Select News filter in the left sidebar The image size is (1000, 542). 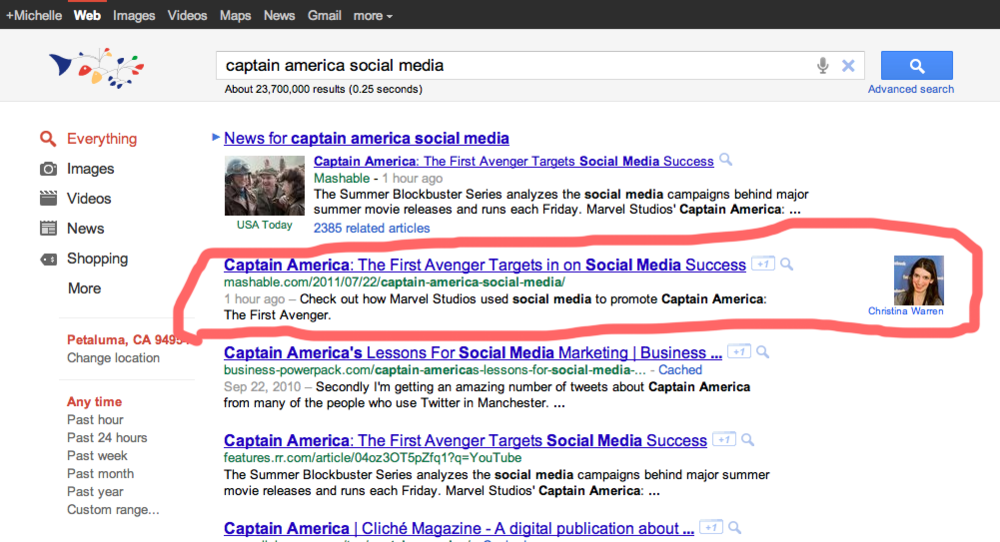pos(85,228)
